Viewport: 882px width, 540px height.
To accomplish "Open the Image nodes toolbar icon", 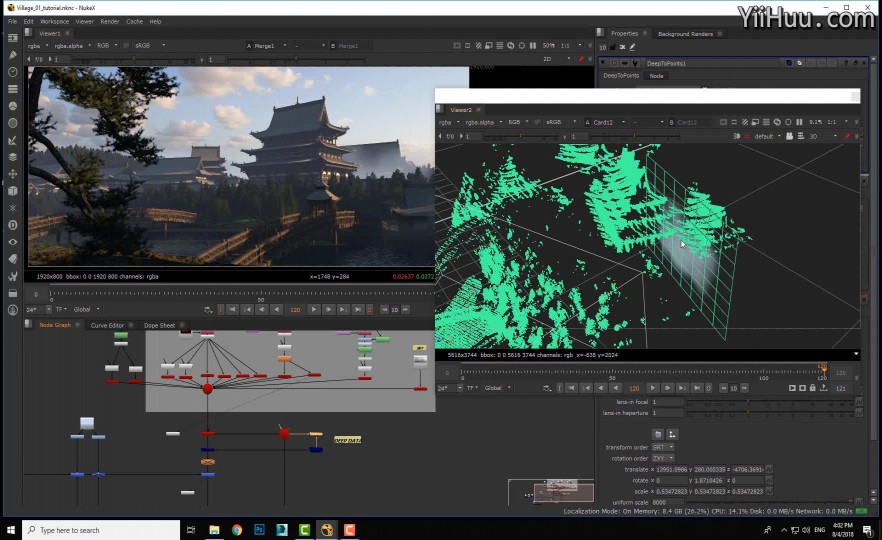I will point(12,38).
